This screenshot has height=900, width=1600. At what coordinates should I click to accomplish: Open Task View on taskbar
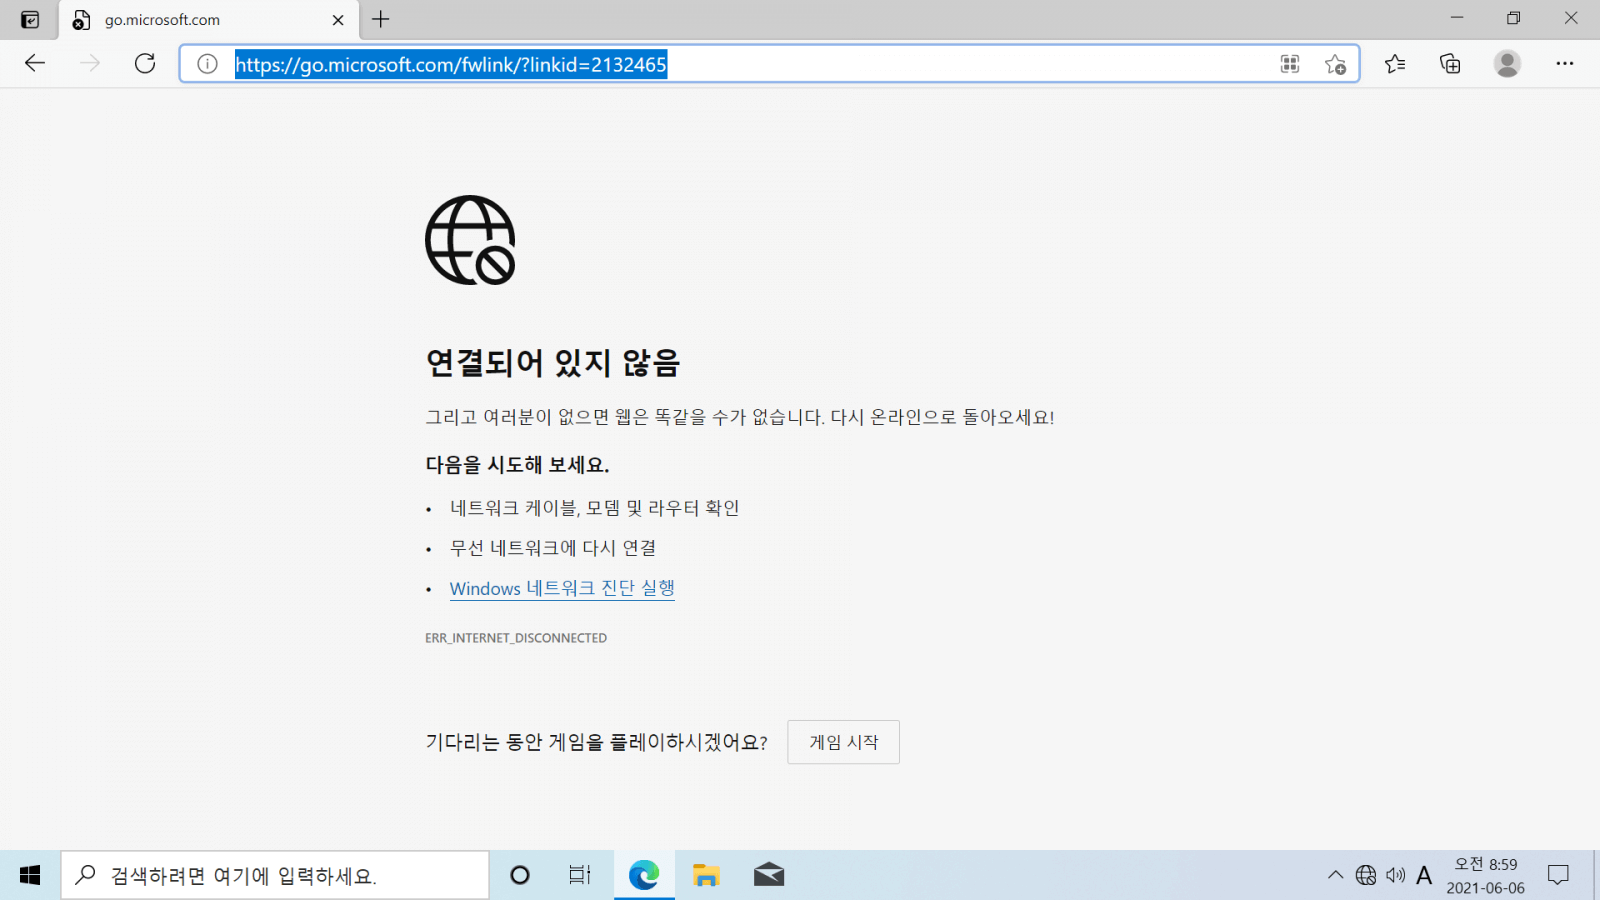pyautogui.click(x=580, y=875)
